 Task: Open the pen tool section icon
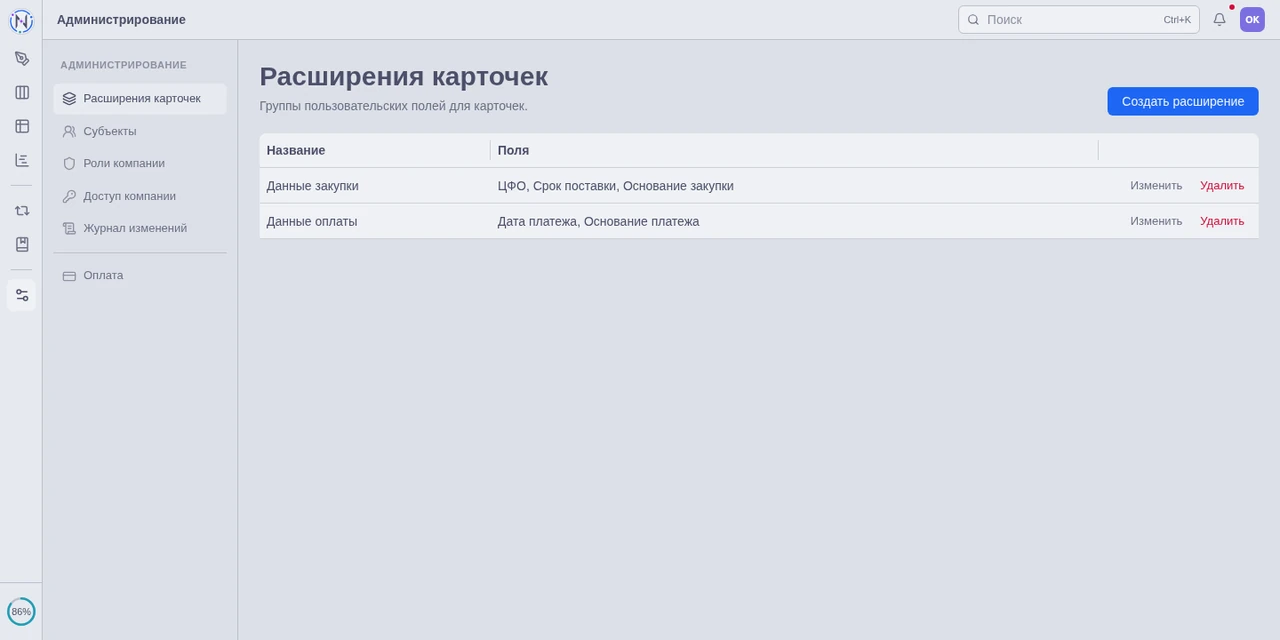22,58
